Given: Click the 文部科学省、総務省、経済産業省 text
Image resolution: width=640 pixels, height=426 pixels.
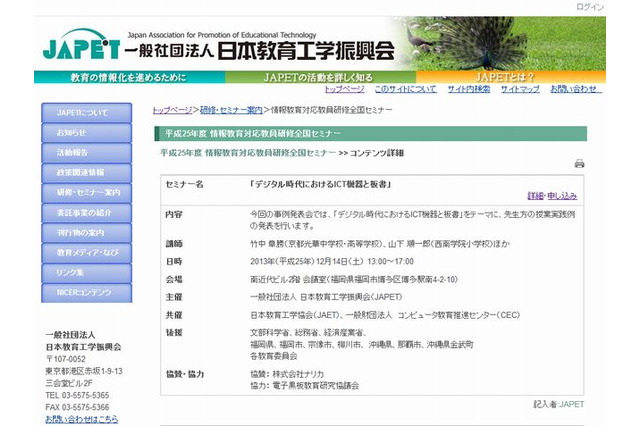Looking at the screenshot, I should point(308,333).
